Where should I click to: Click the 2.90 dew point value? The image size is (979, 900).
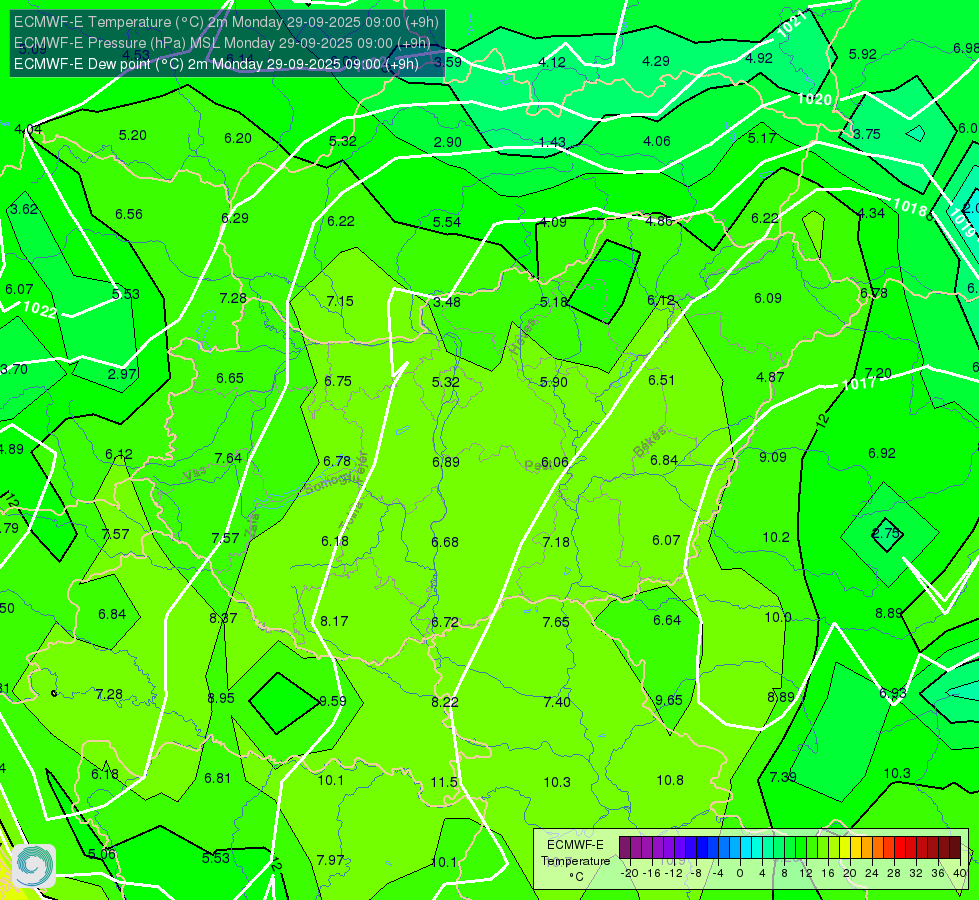pyautogui.click(x=448, y=142)
